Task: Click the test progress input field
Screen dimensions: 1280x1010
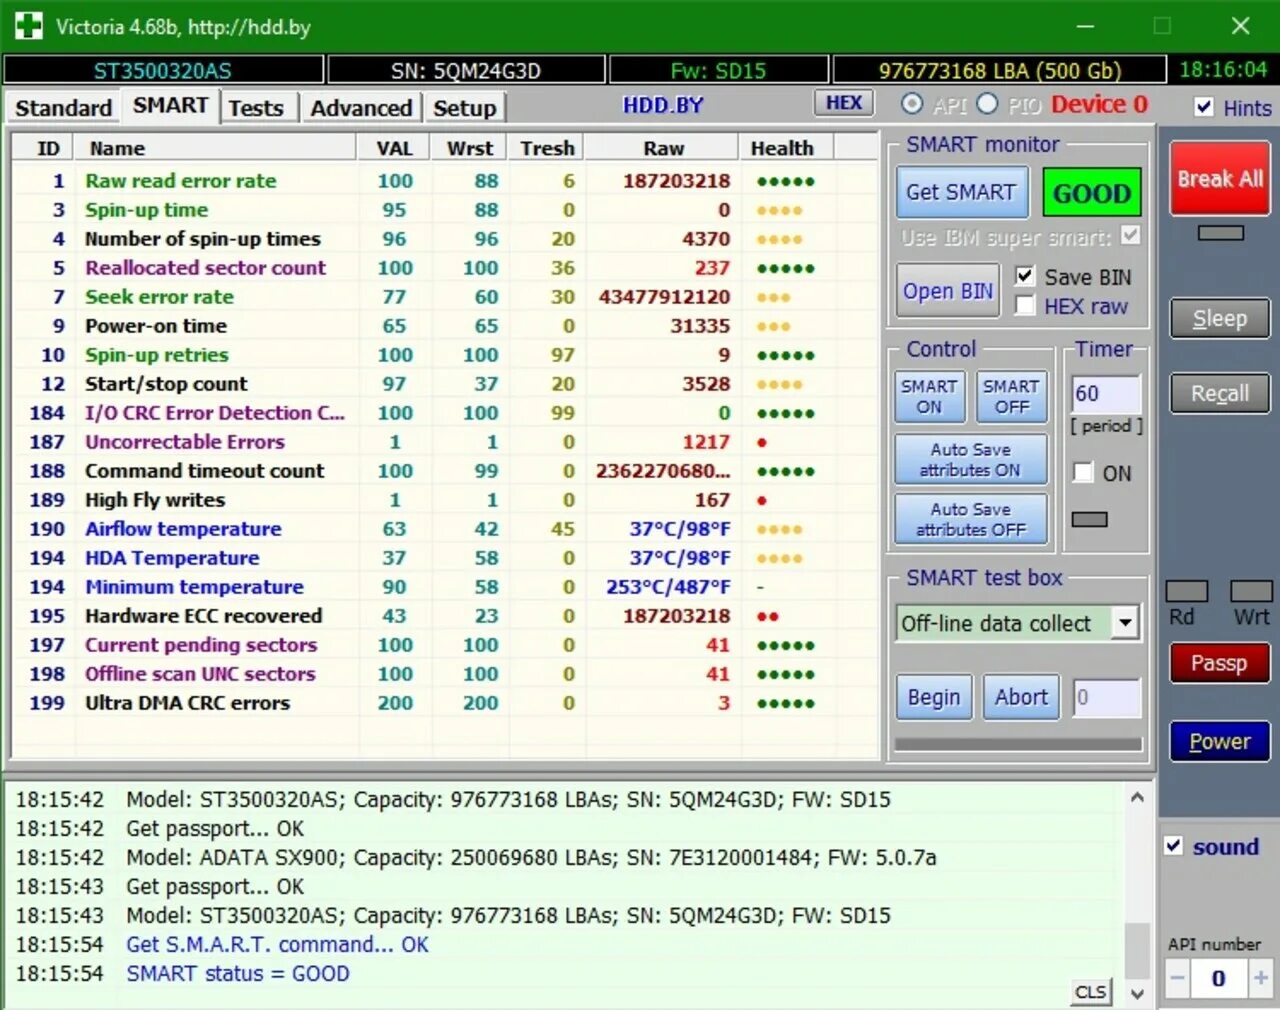Action: (1106, 697)
